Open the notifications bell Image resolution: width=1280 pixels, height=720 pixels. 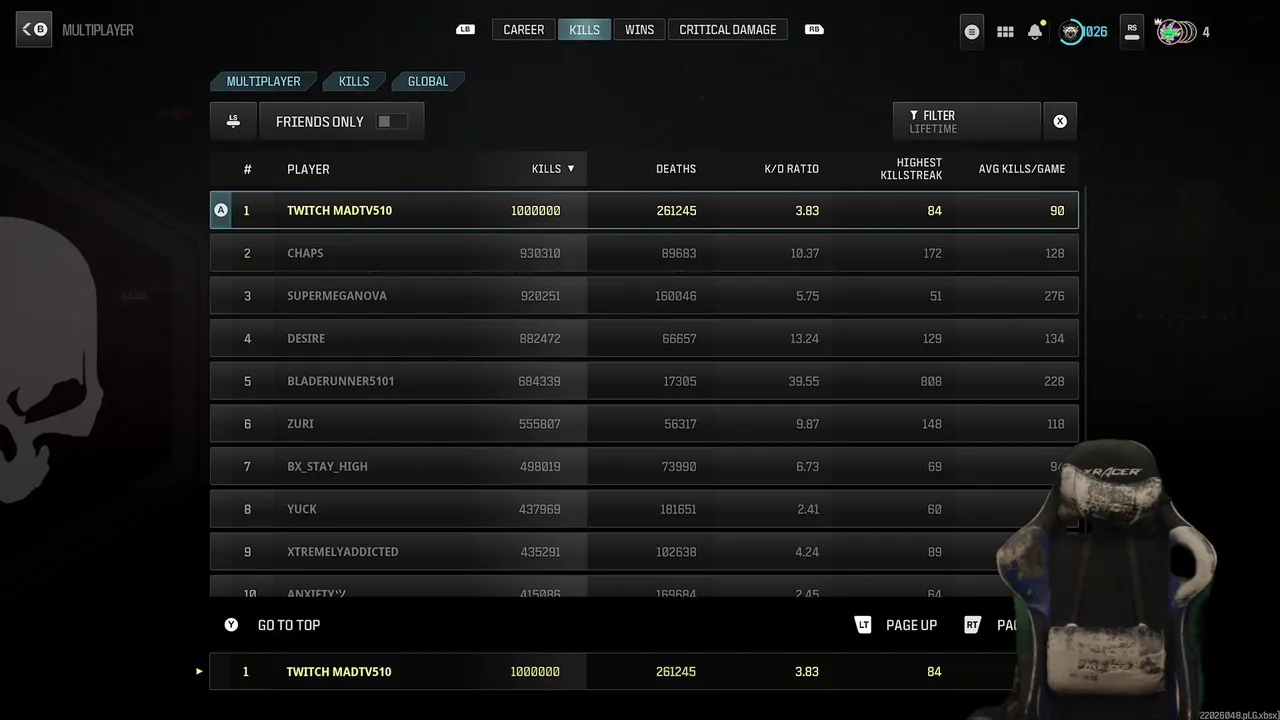click(x=1035, y=31)
